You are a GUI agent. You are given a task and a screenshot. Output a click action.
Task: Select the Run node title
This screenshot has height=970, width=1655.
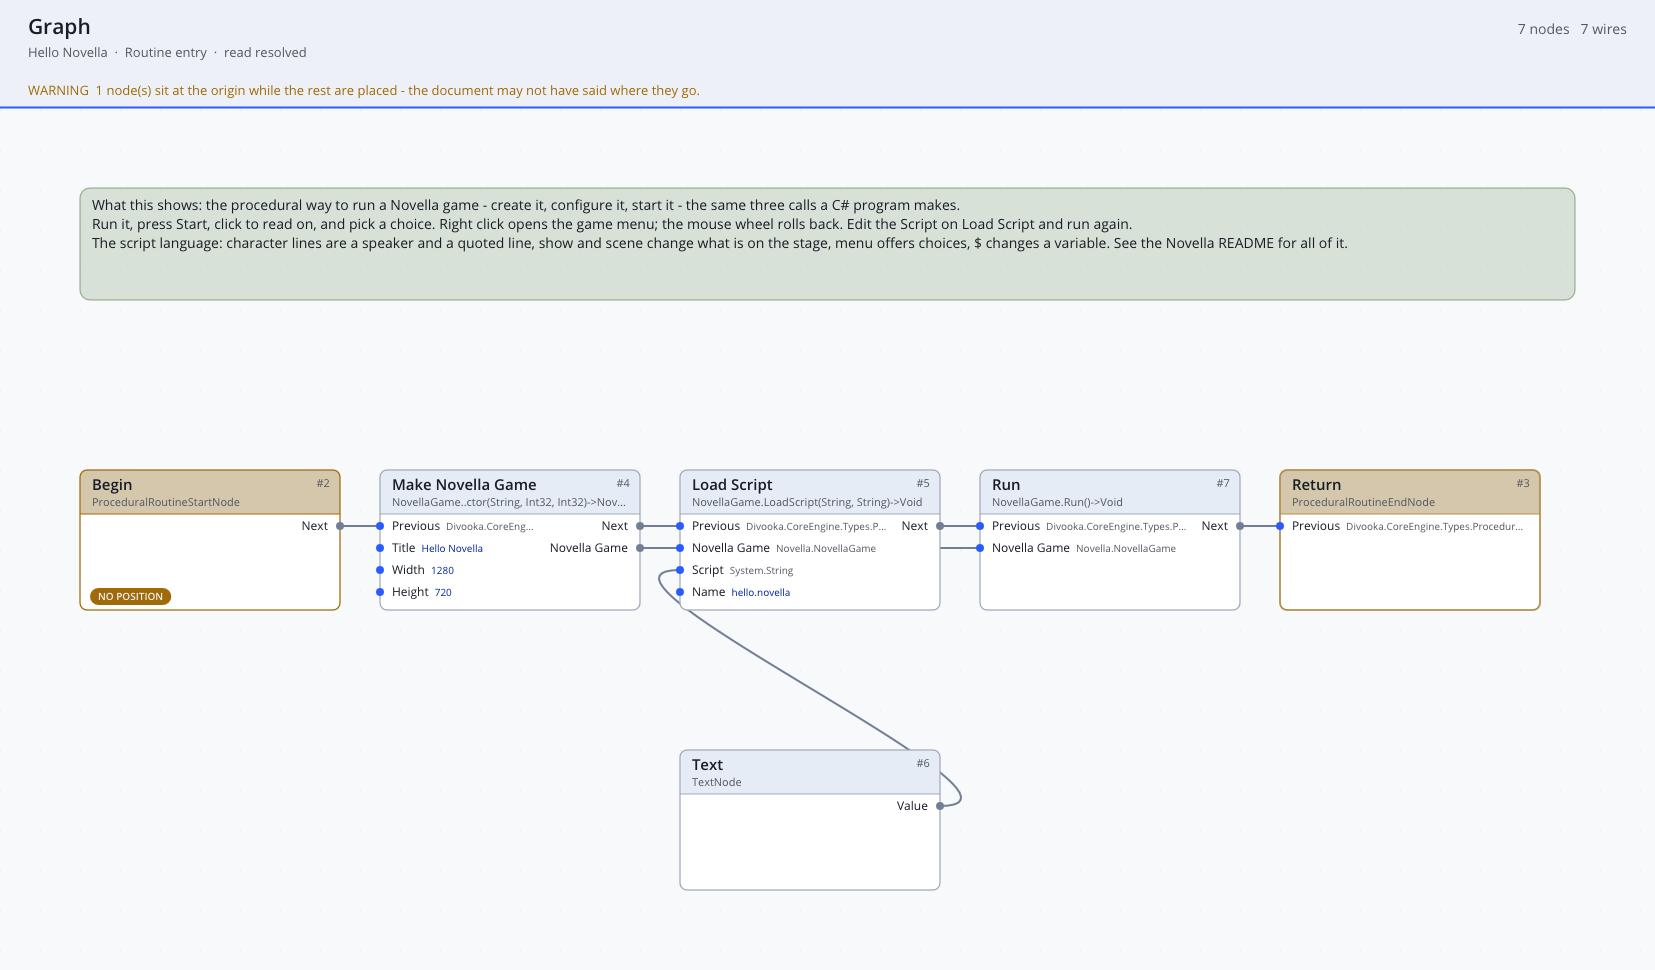pyautogui.click(x=1006, y=485)
